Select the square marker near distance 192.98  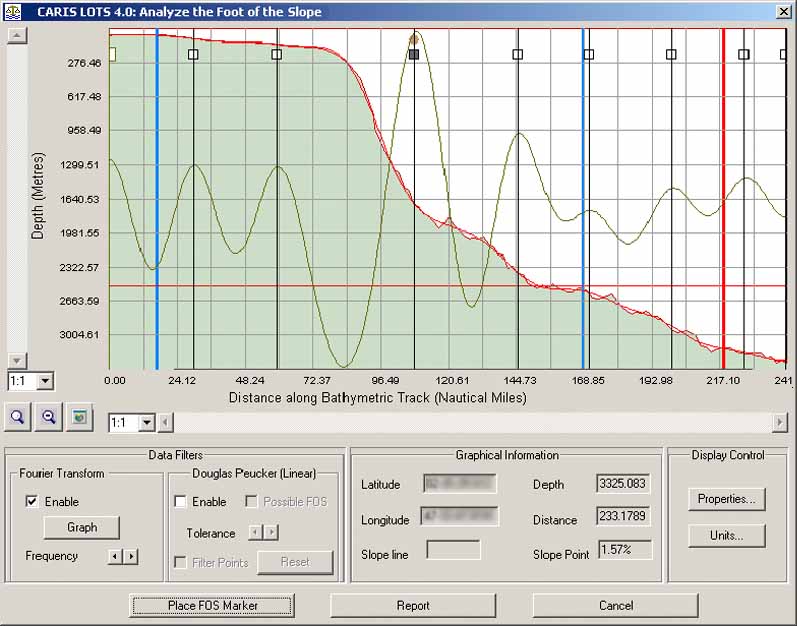tap(671, 54)
